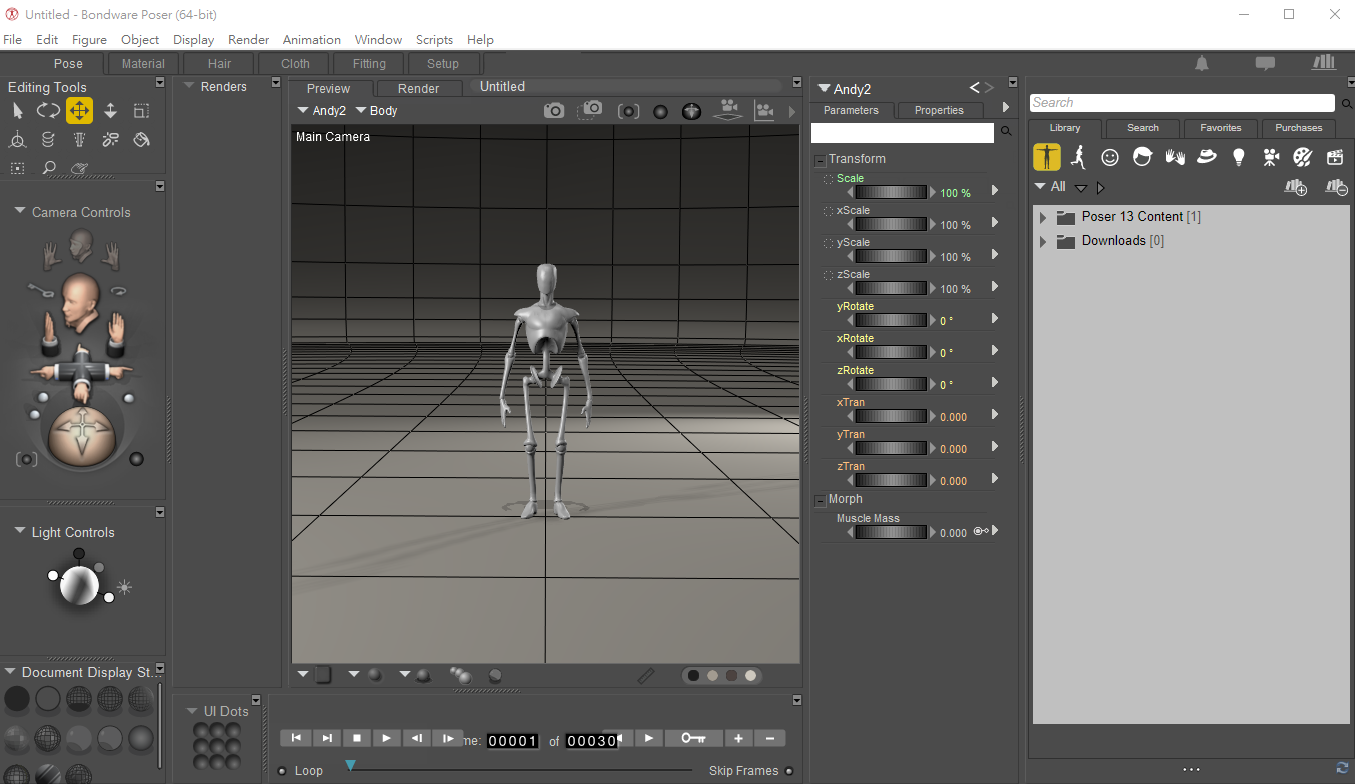Select the magnifier Zoom tool
This screenshot has height=784, width=1355.
[x=48, y=168]
